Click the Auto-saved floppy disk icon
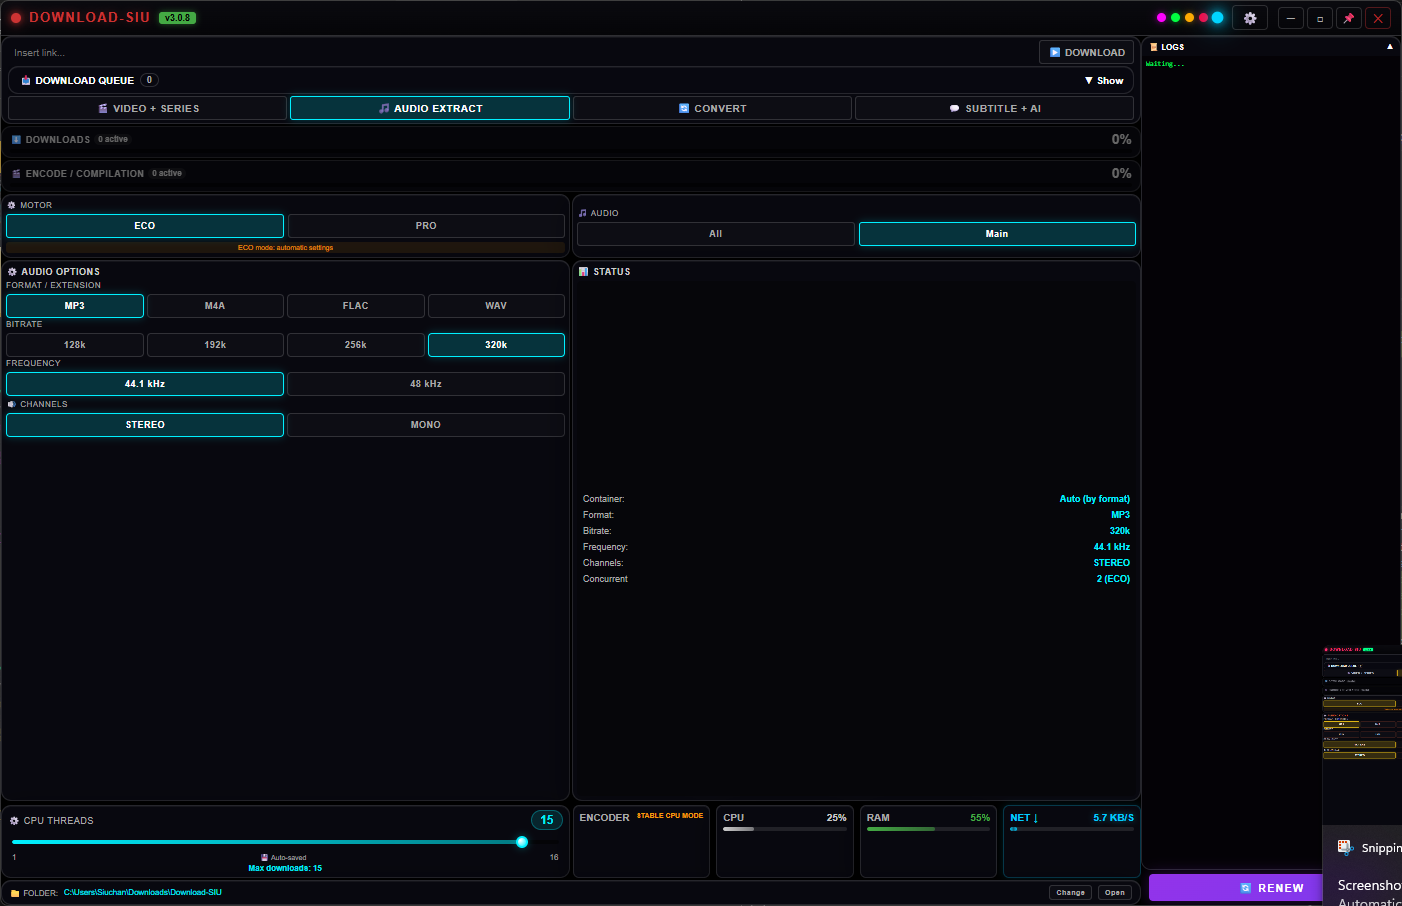 (x=264, y=858)
